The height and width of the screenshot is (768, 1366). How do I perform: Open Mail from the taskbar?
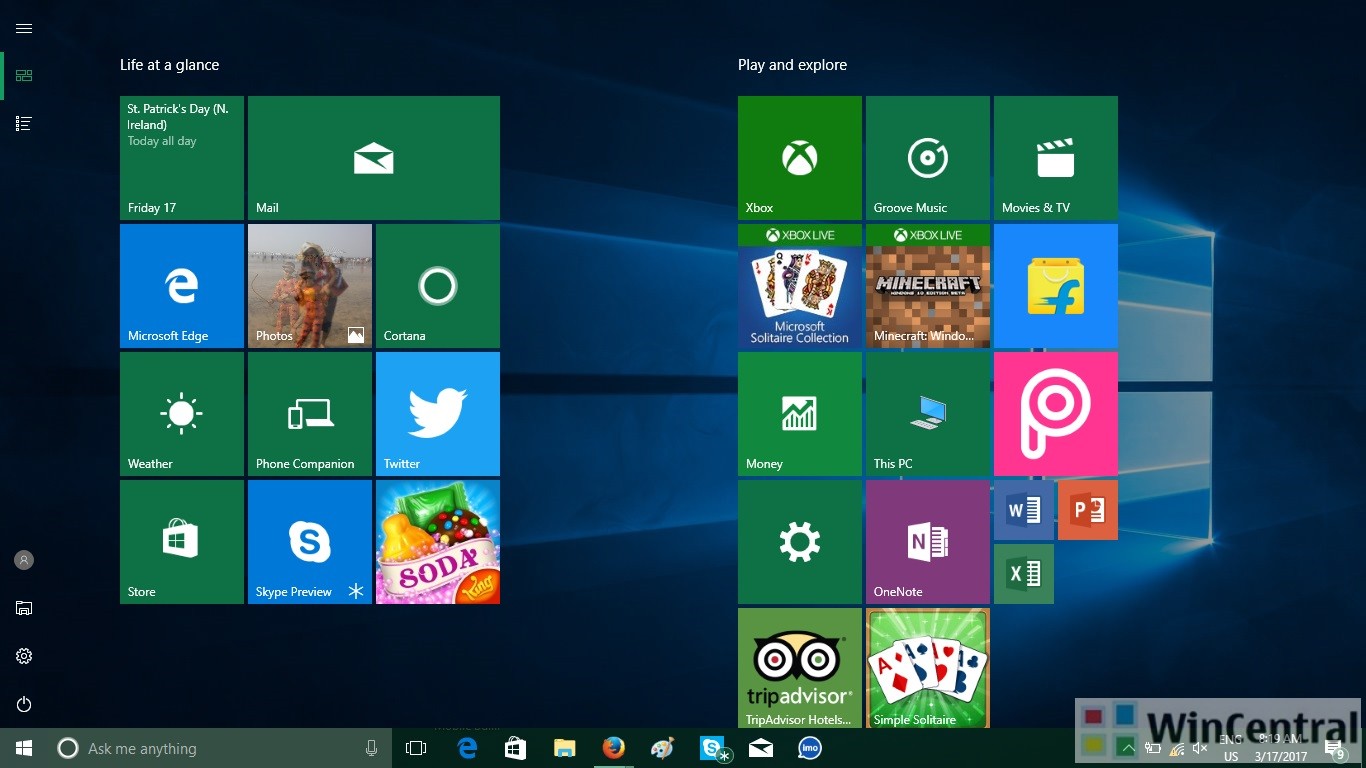click(761, 748)
